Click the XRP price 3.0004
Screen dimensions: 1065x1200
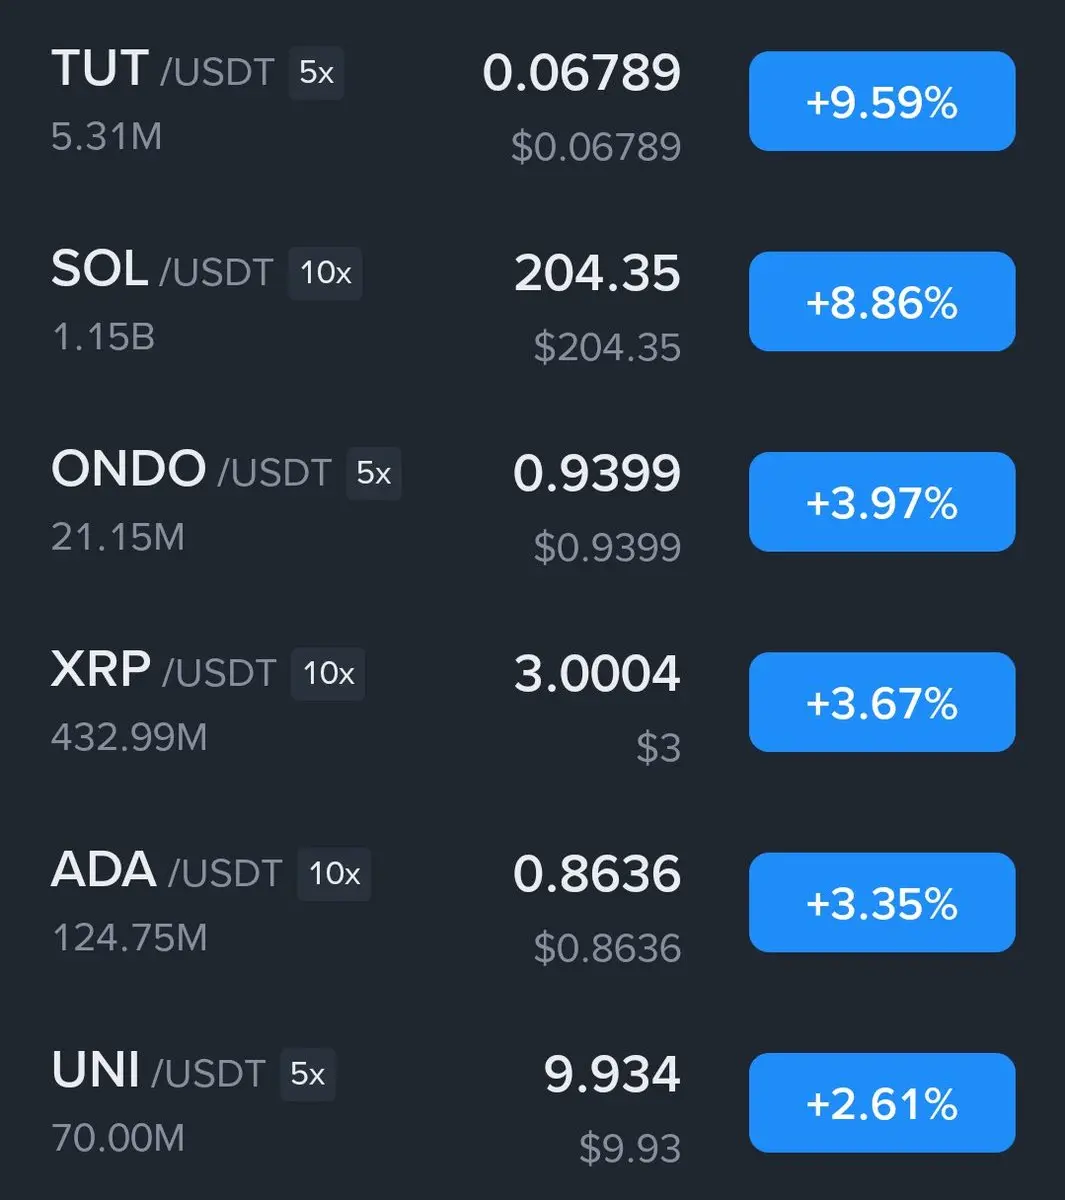(x=597, y=673)
